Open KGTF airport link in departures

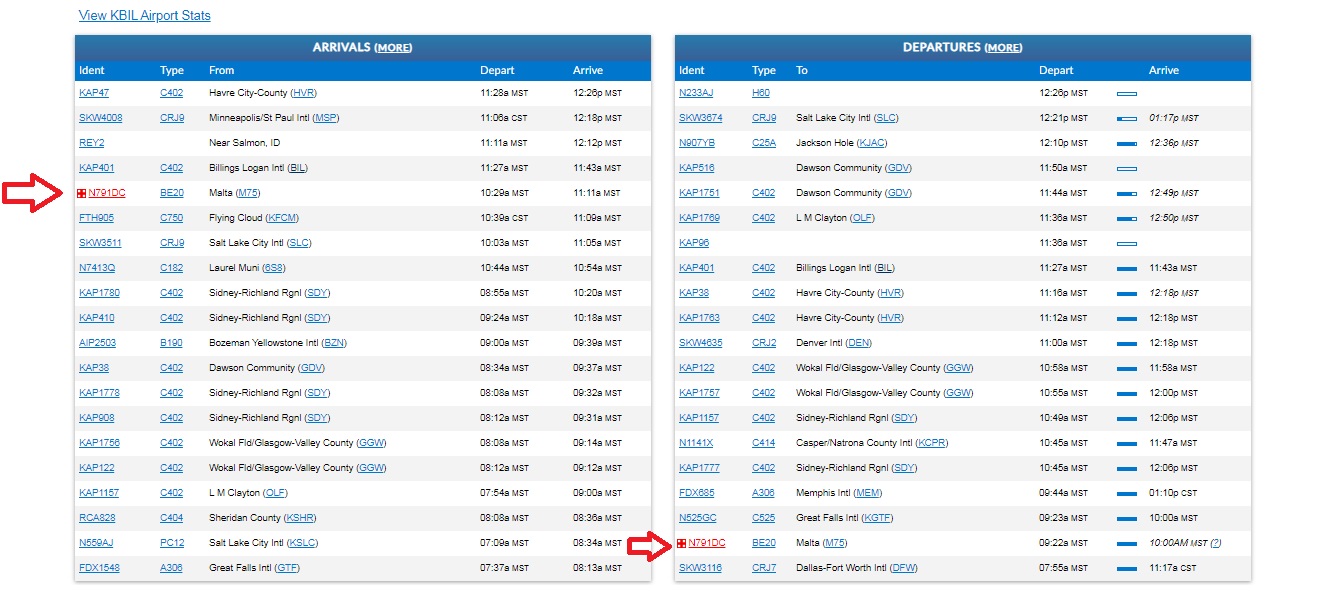877,518
